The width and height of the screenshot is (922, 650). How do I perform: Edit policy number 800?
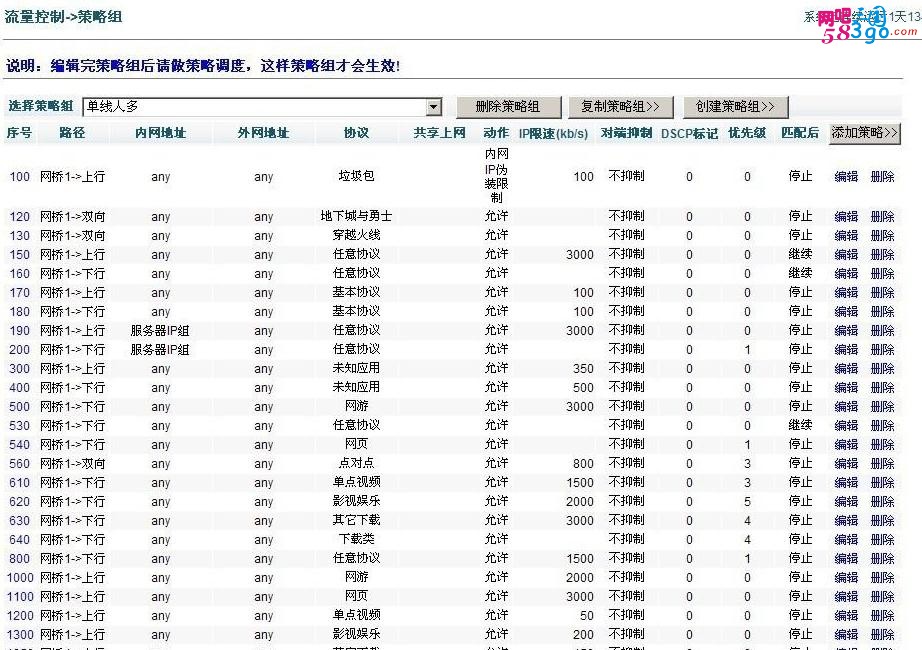point(846,558)
